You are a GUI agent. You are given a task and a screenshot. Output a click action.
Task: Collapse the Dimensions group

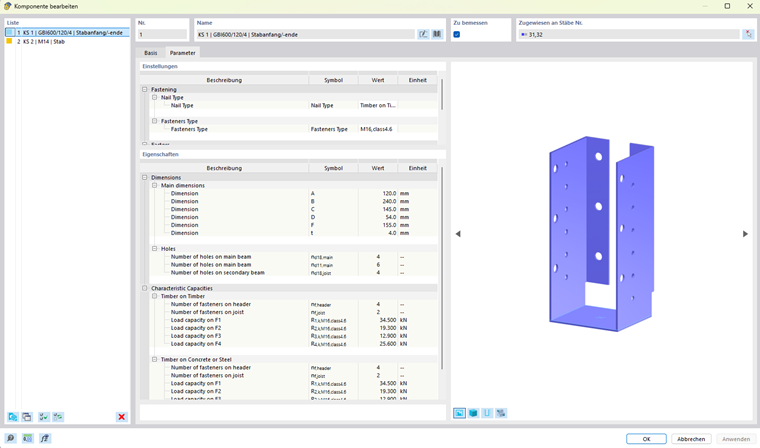[x=144, y=177]
